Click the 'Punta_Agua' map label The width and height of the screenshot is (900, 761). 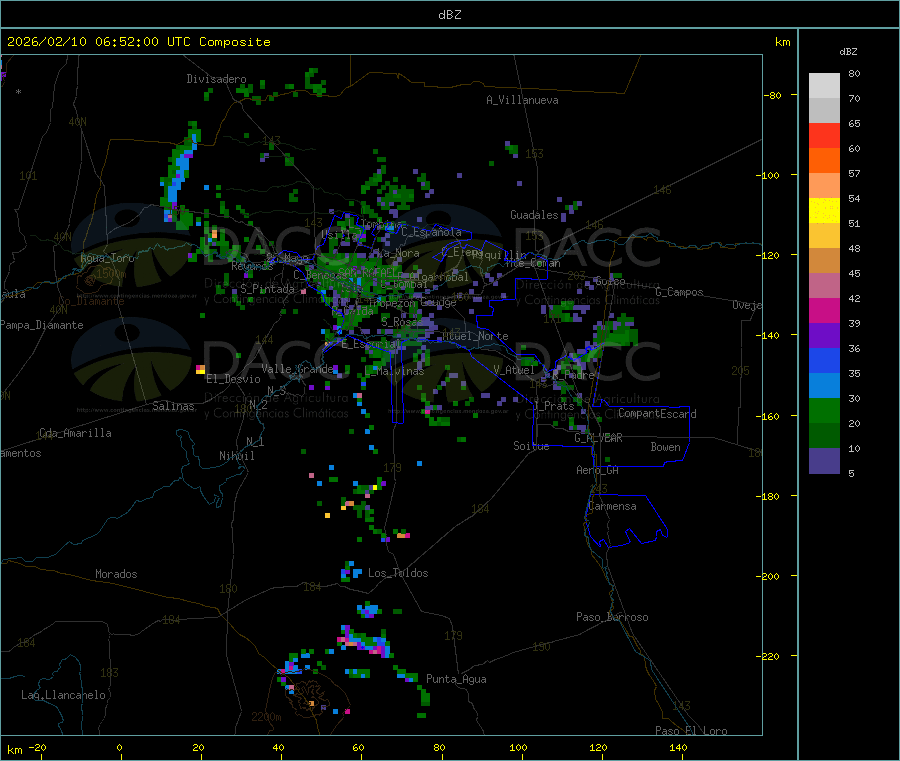pyautogui.click(x=456, y=679)
